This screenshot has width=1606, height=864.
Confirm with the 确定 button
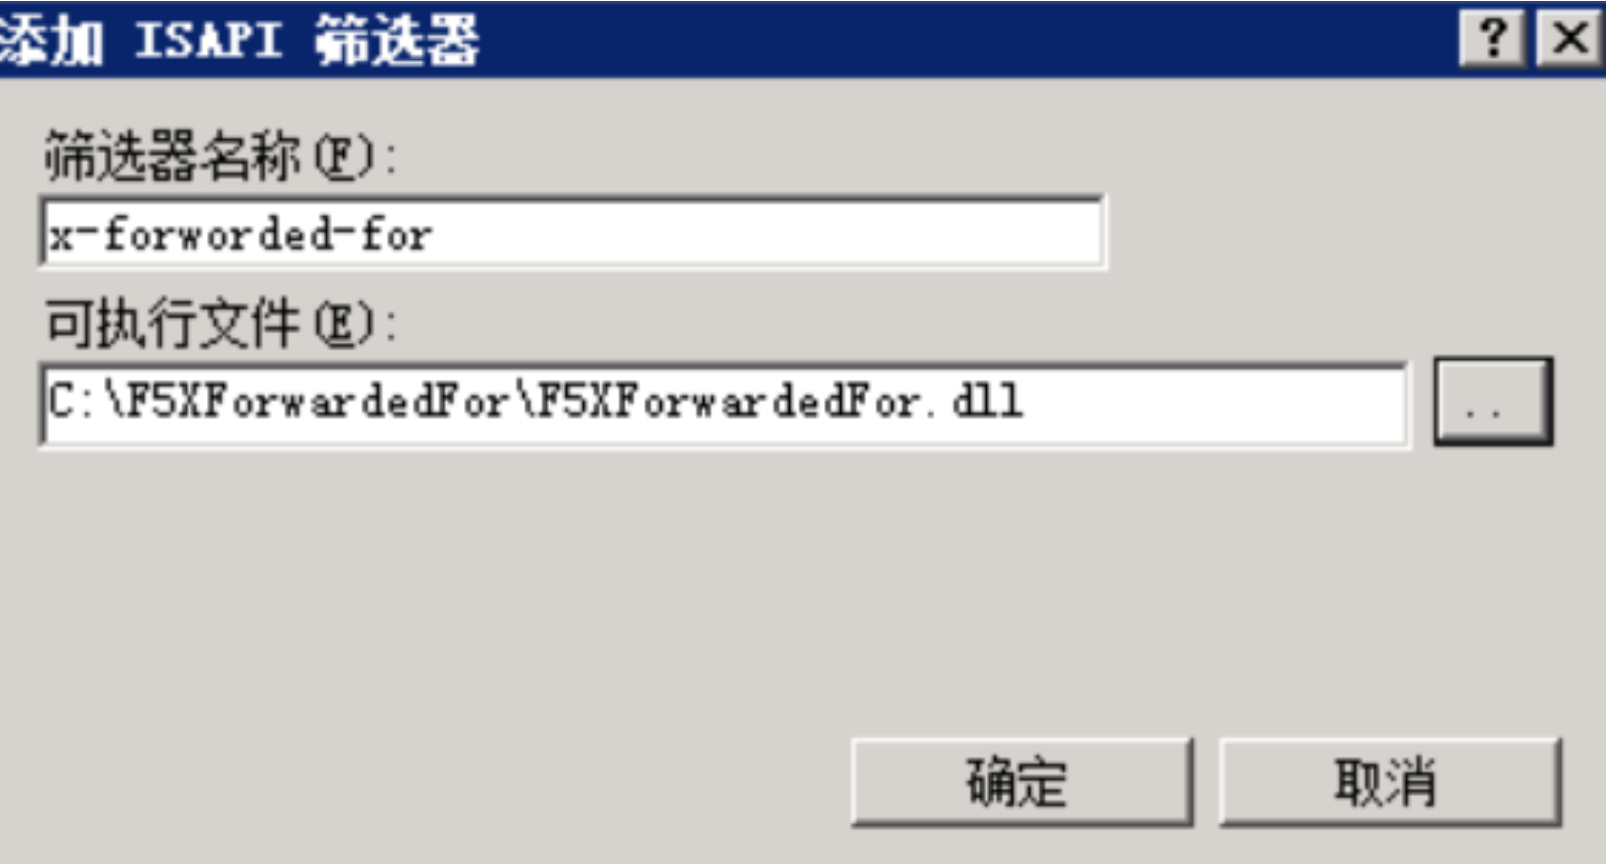tap(1022, 782)
